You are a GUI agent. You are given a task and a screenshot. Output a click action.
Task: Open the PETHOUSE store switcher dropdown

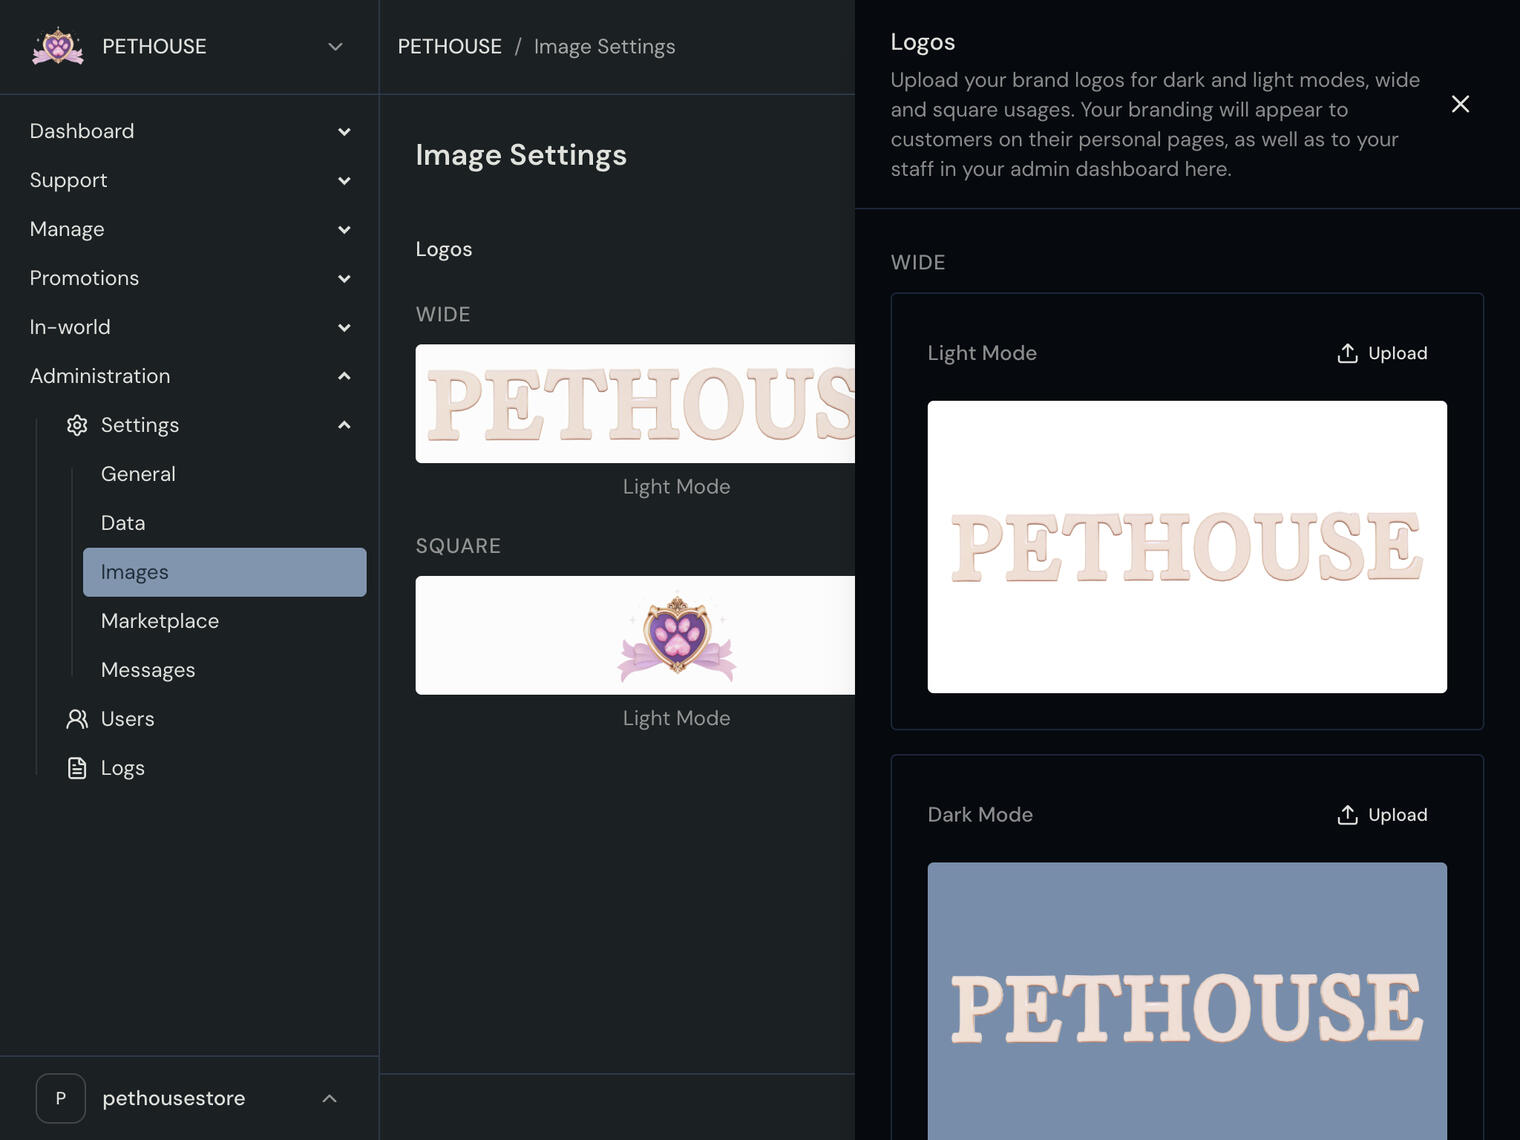click(x=335, y=47)
